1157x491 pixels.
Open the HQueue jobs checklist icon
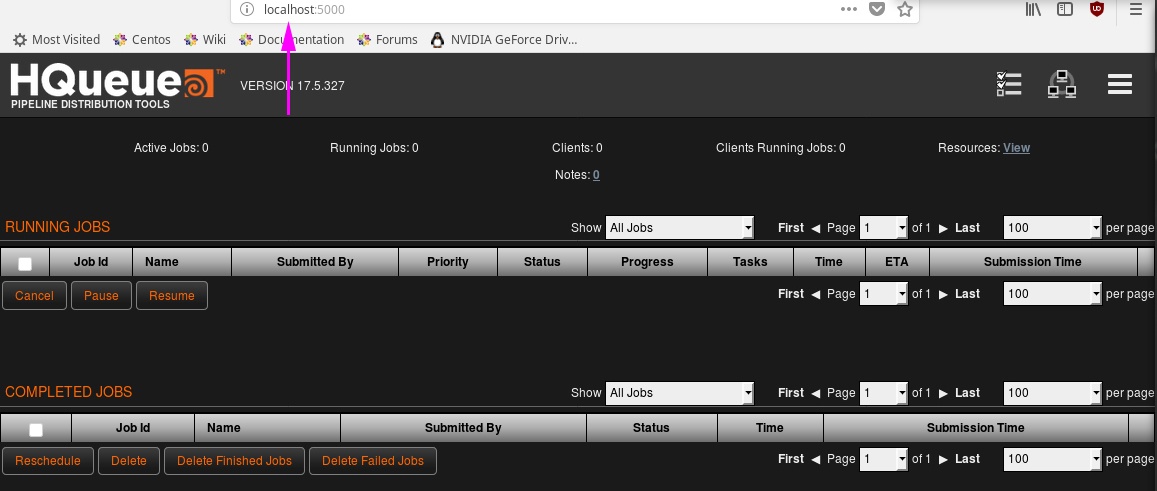[1009, 84]
